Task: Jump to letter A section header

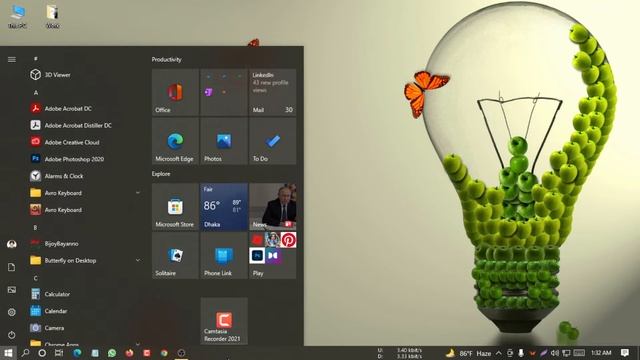Action: point(36,93)
